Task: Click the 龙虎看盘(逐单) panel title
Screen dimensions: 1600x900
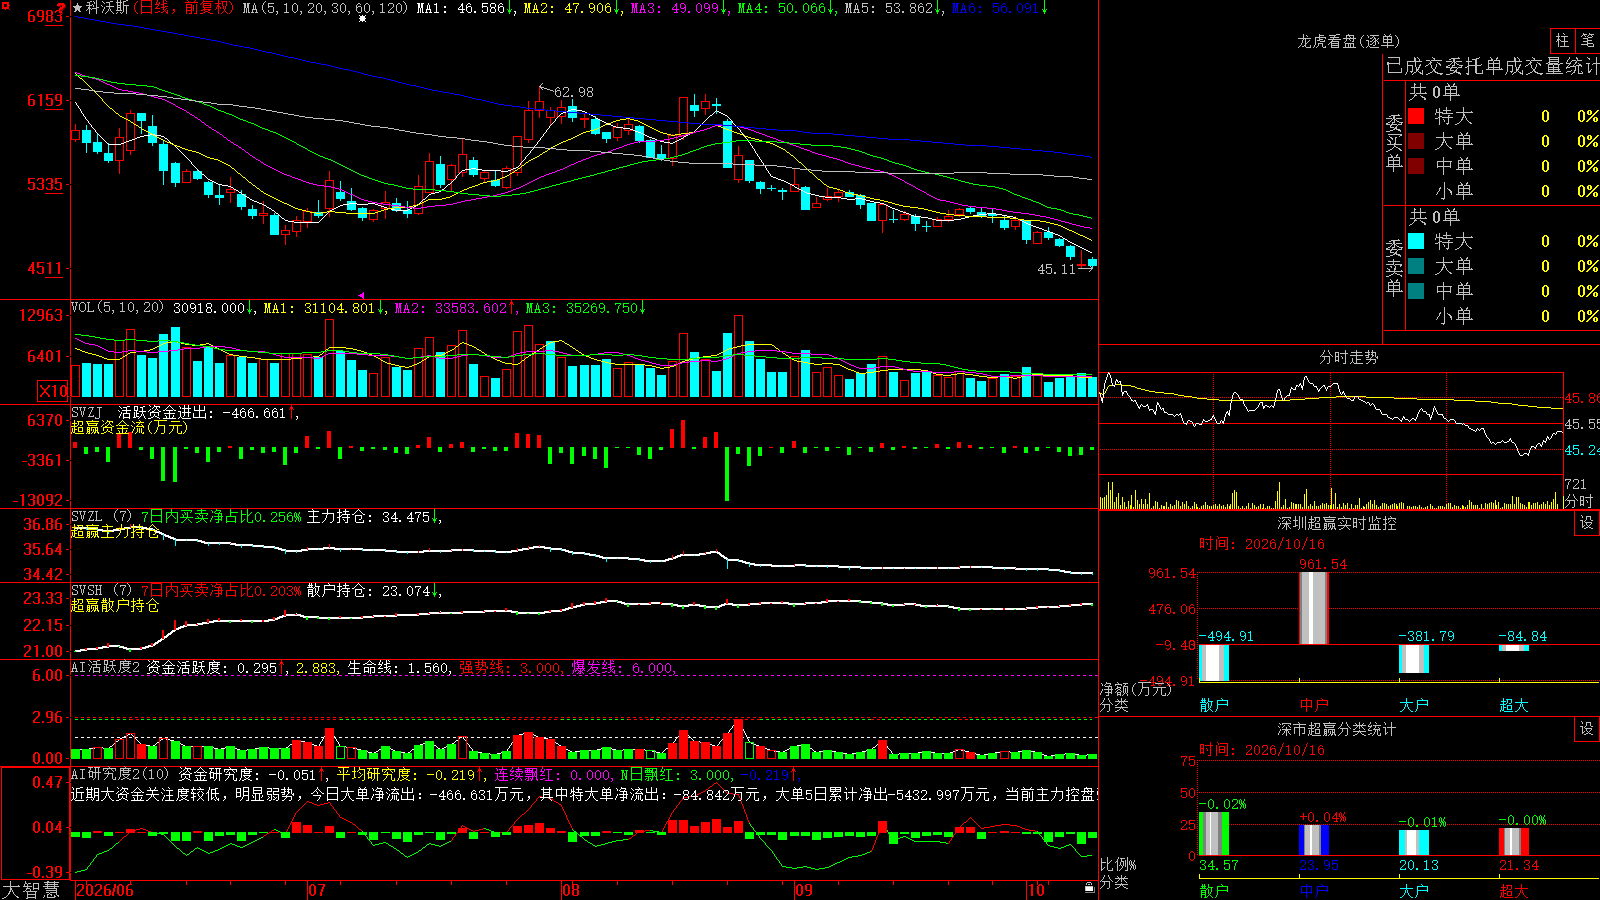Action: pyautogui.click(x=1349, y=41)
